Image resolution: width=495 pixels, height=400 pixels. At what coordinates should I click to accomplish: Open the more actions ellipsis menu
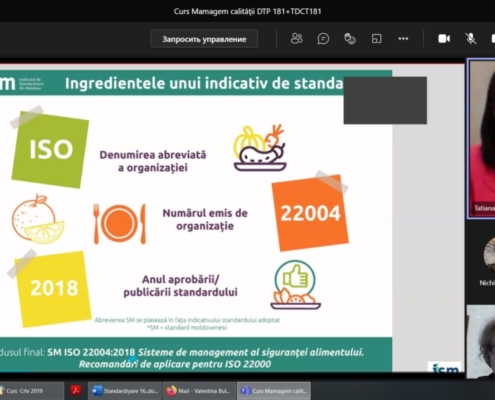click(403, 39)
